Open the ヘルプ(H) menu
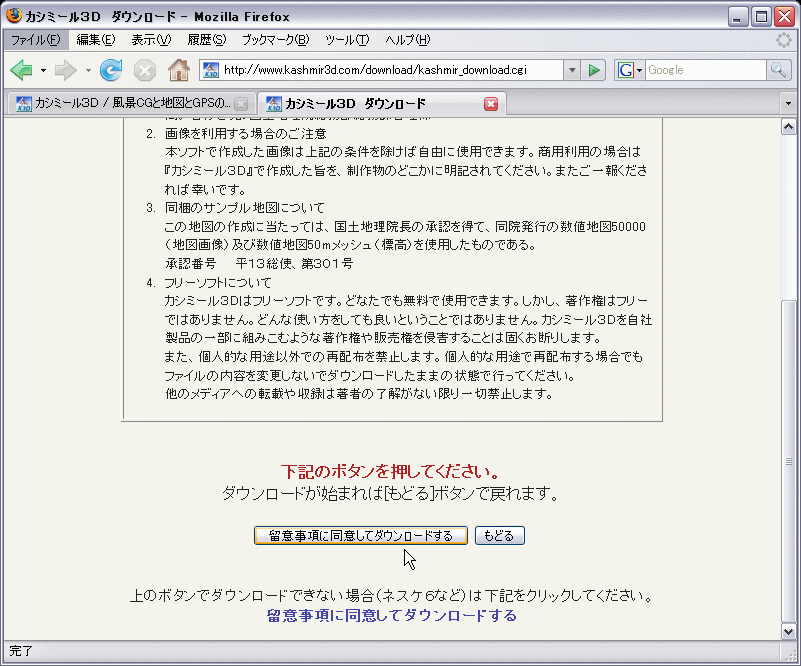Image resolution: width=801 pixels, height=666 pixels. click(x=408, y=40)
